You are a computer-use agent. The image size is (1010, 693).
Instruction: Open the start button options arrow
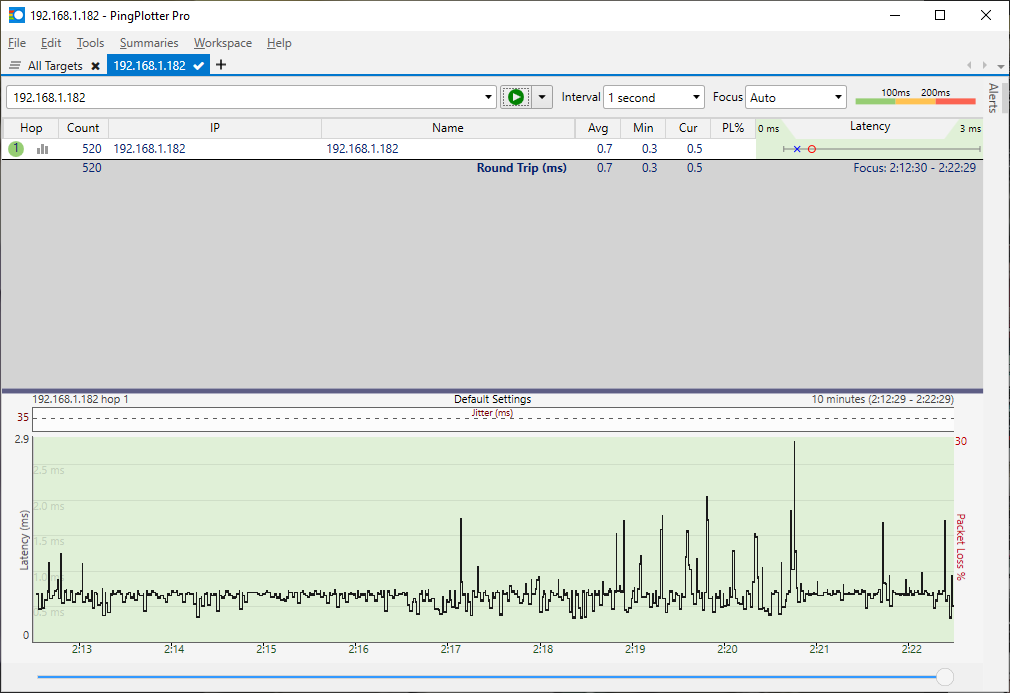click(543, 97)
